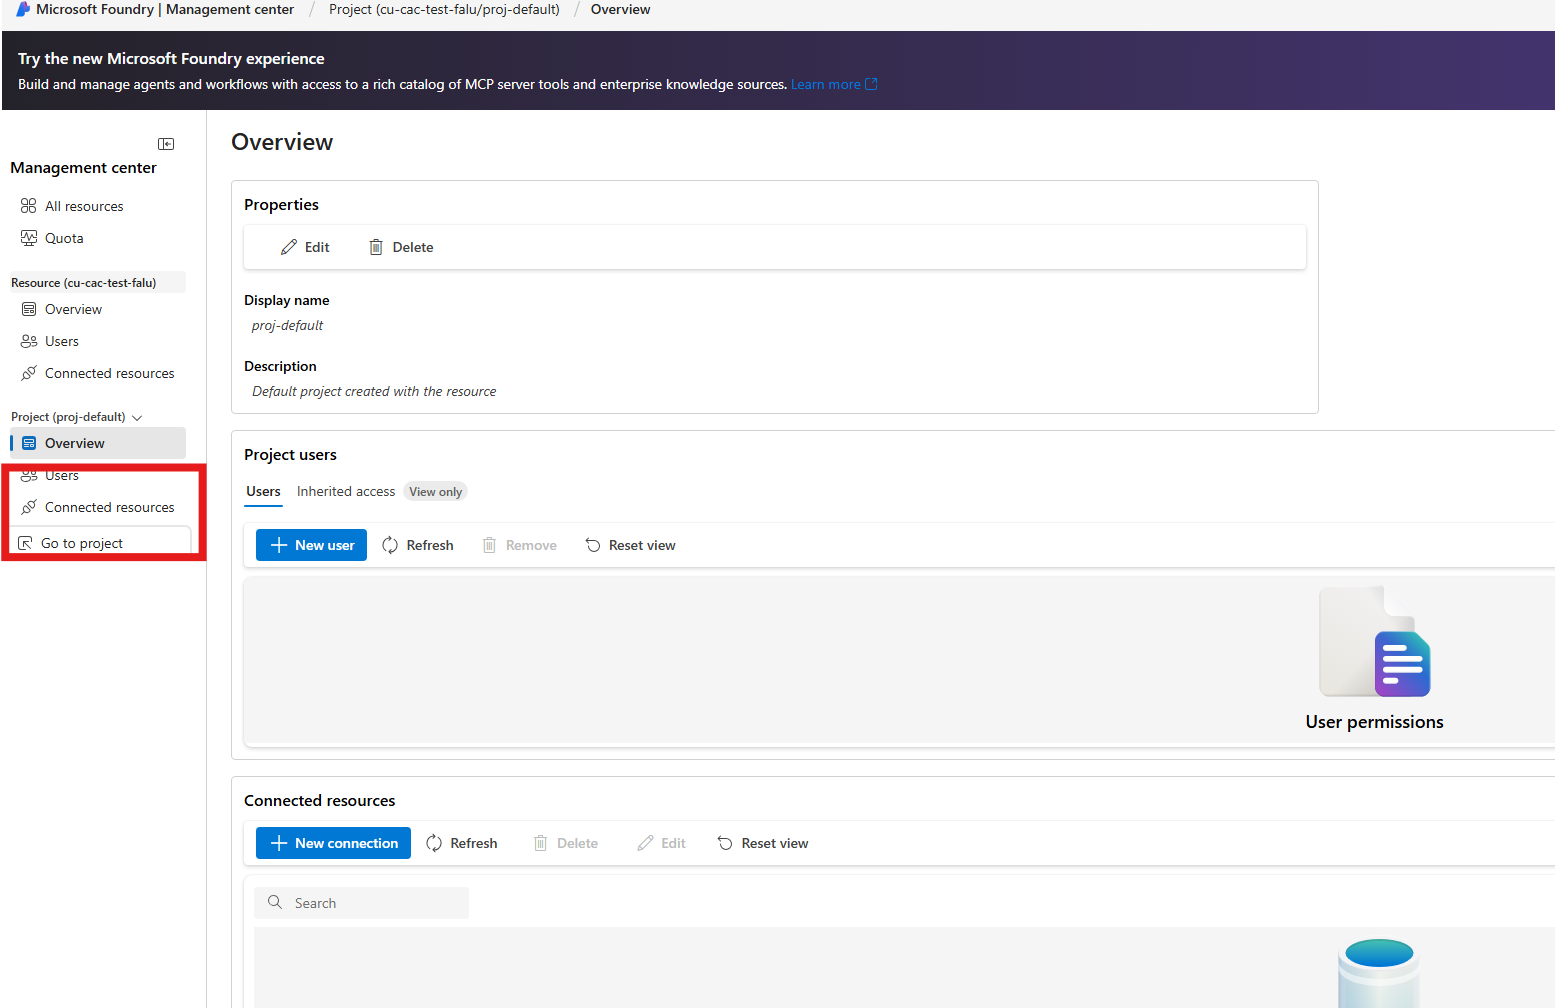1555x1008 pixels.
Task: Select Overview under Project (proj-default)
Action: [98, 443]
